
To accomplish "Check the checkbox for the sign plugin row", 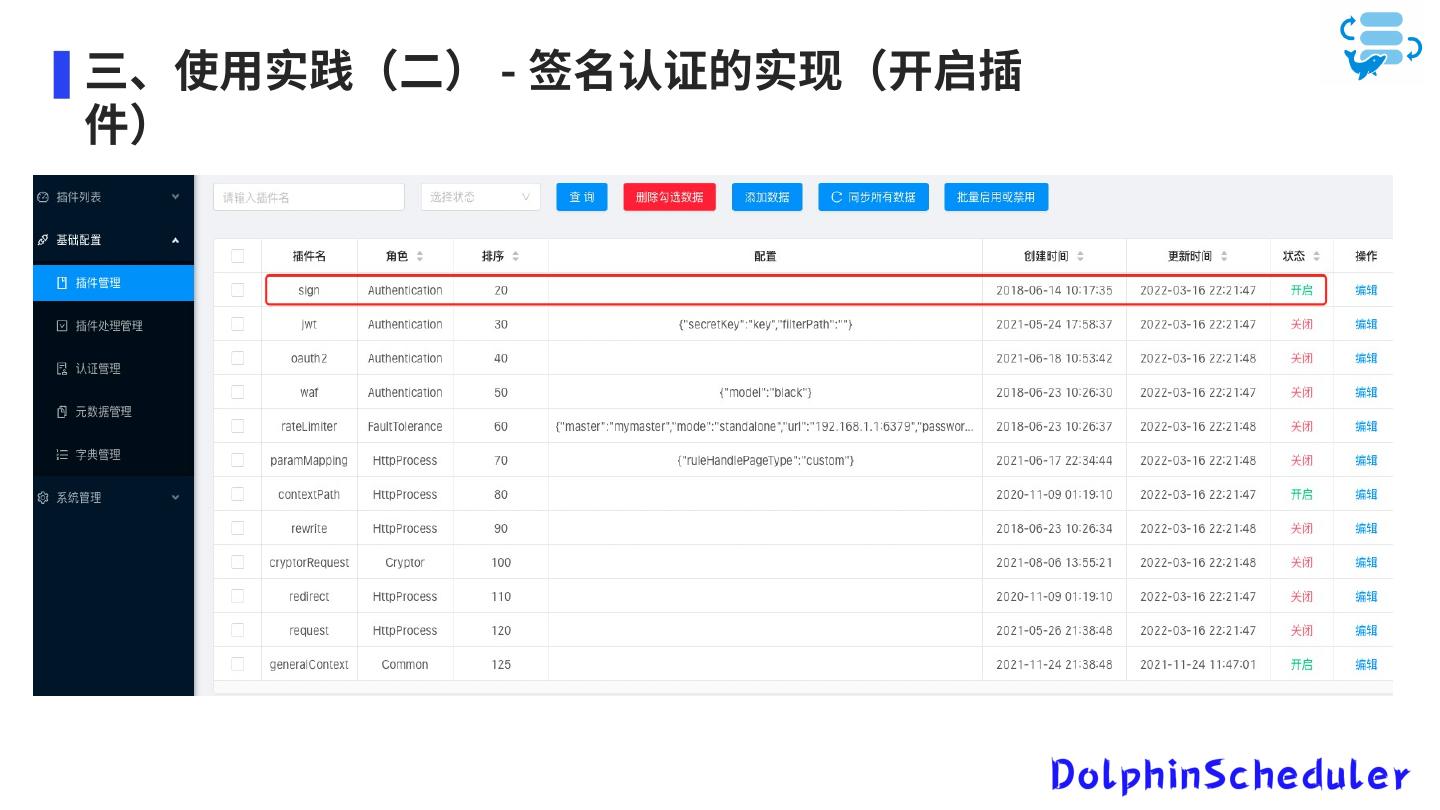I will tap(238, 290).
